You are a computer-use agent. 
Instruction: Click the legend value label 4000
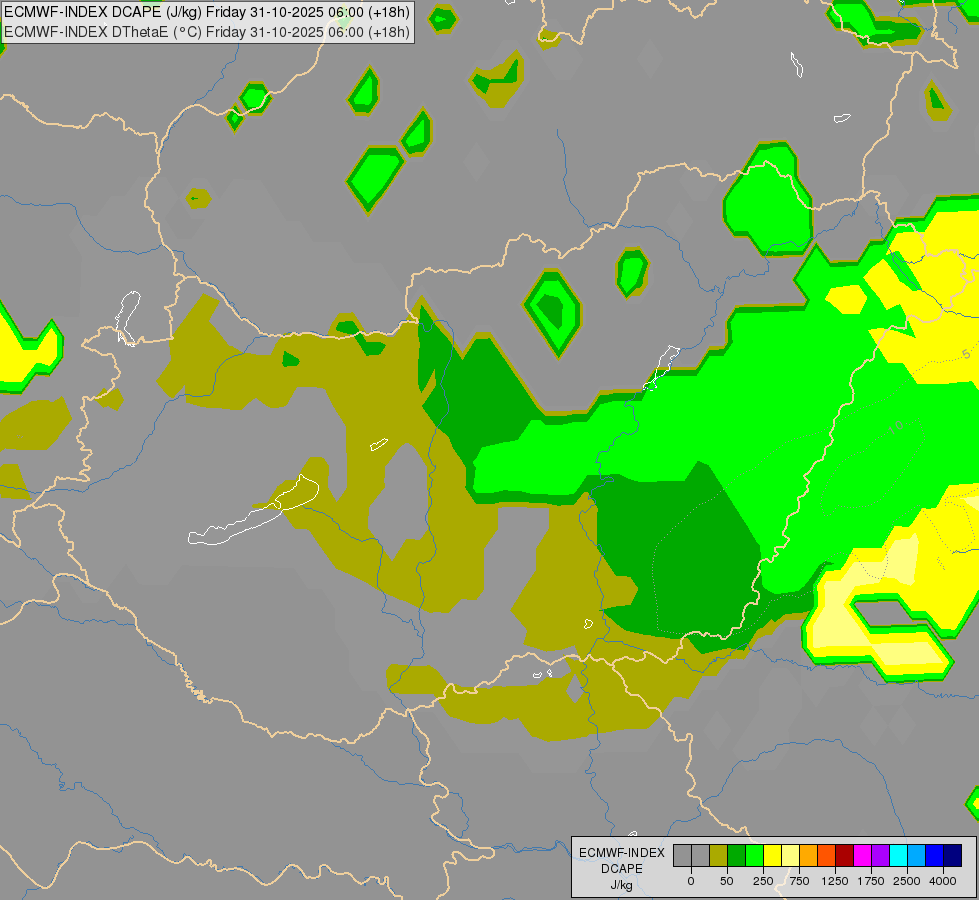pyautogui.click(x=943, y=881)
